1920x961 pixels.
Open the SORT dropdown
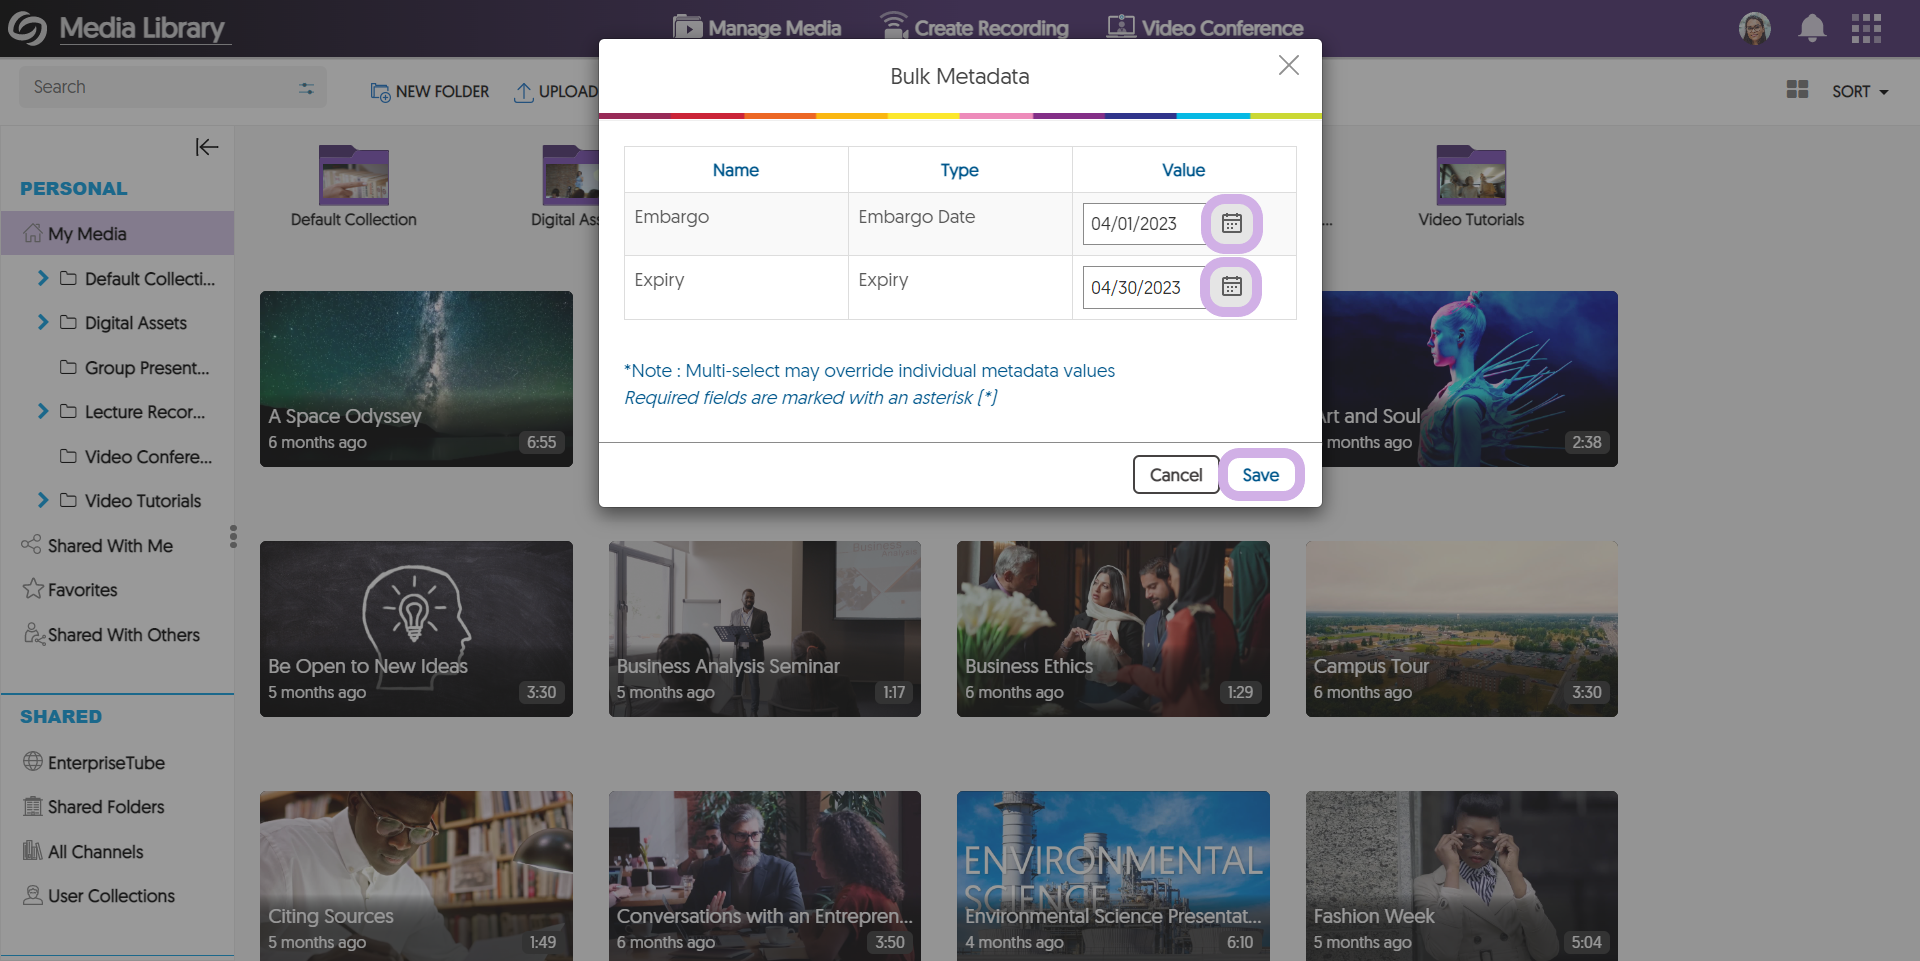[1859, 91]
